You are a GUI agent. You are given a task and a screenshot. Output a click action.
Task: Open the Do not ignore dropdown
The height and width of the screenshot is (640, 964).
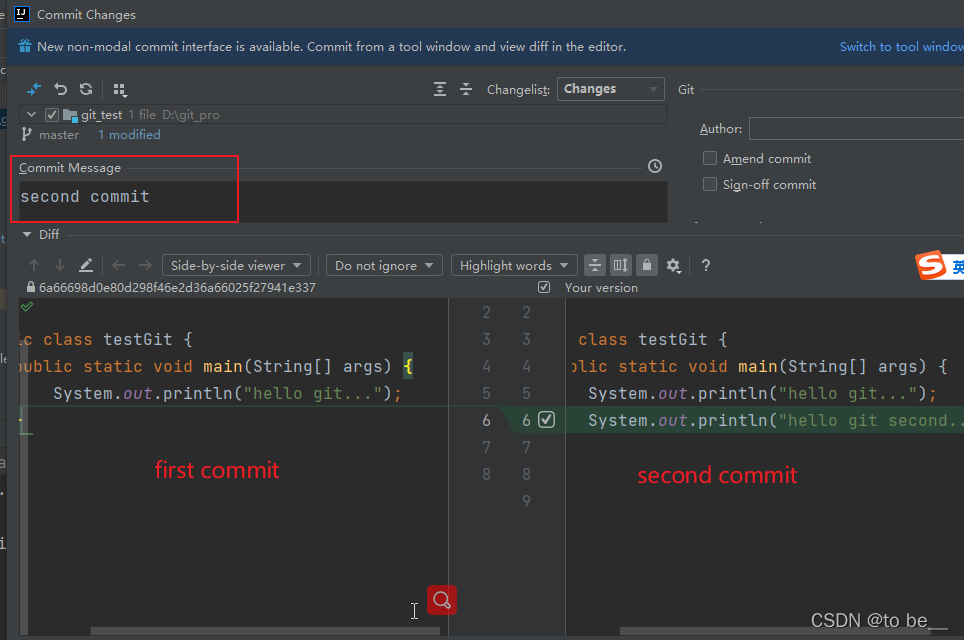coord(384,266)
